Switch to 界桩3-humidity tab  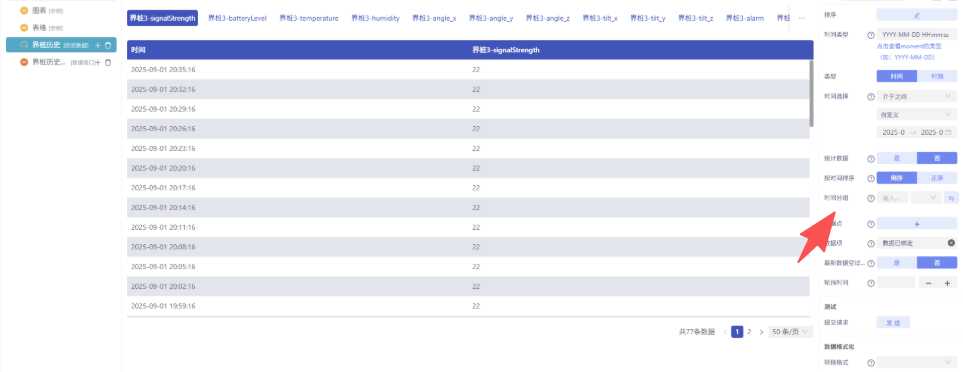click(x=375, y=18)
